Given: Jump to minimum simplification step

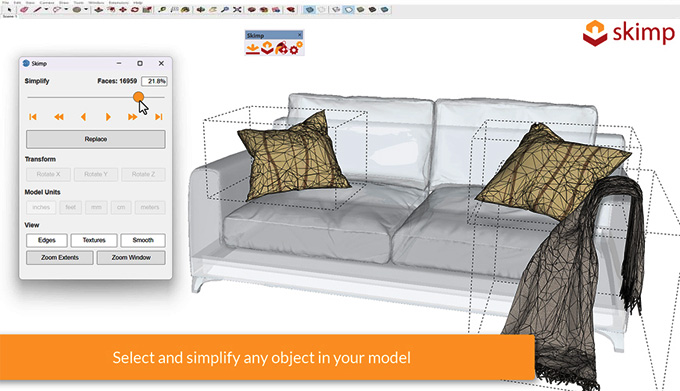Looking at the screenshot, I should [x=33, y=117].
